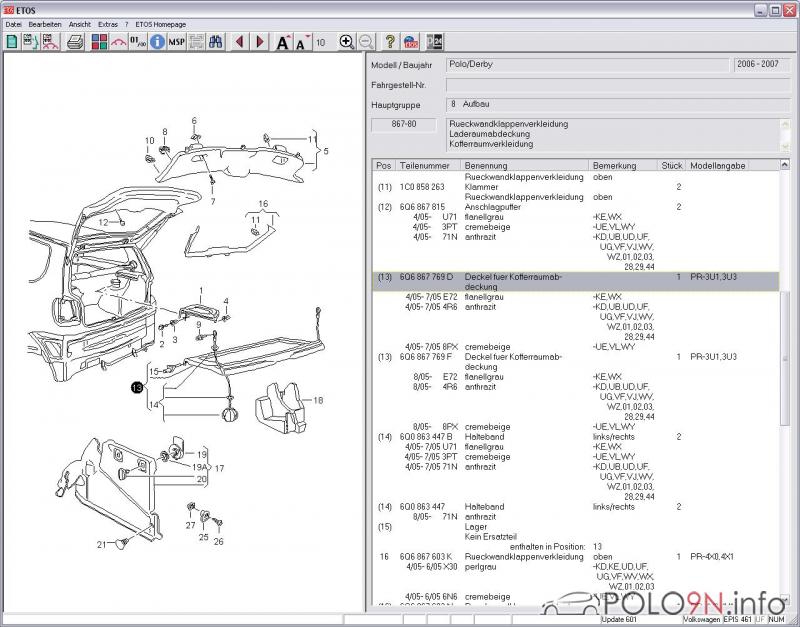Click the globe ETOS web icon

tap(411, 42)
